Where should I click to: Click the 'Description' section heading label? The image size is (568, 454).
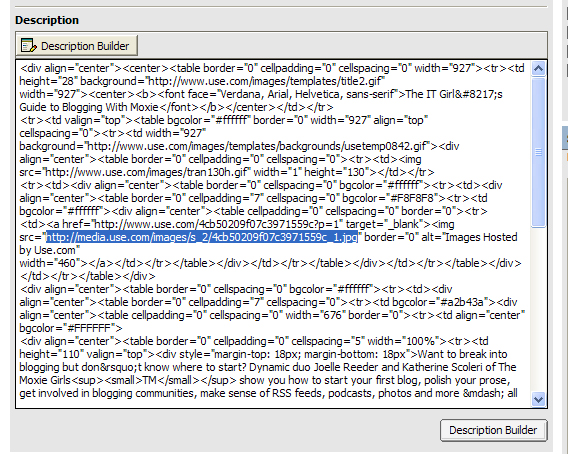[47, 20]
